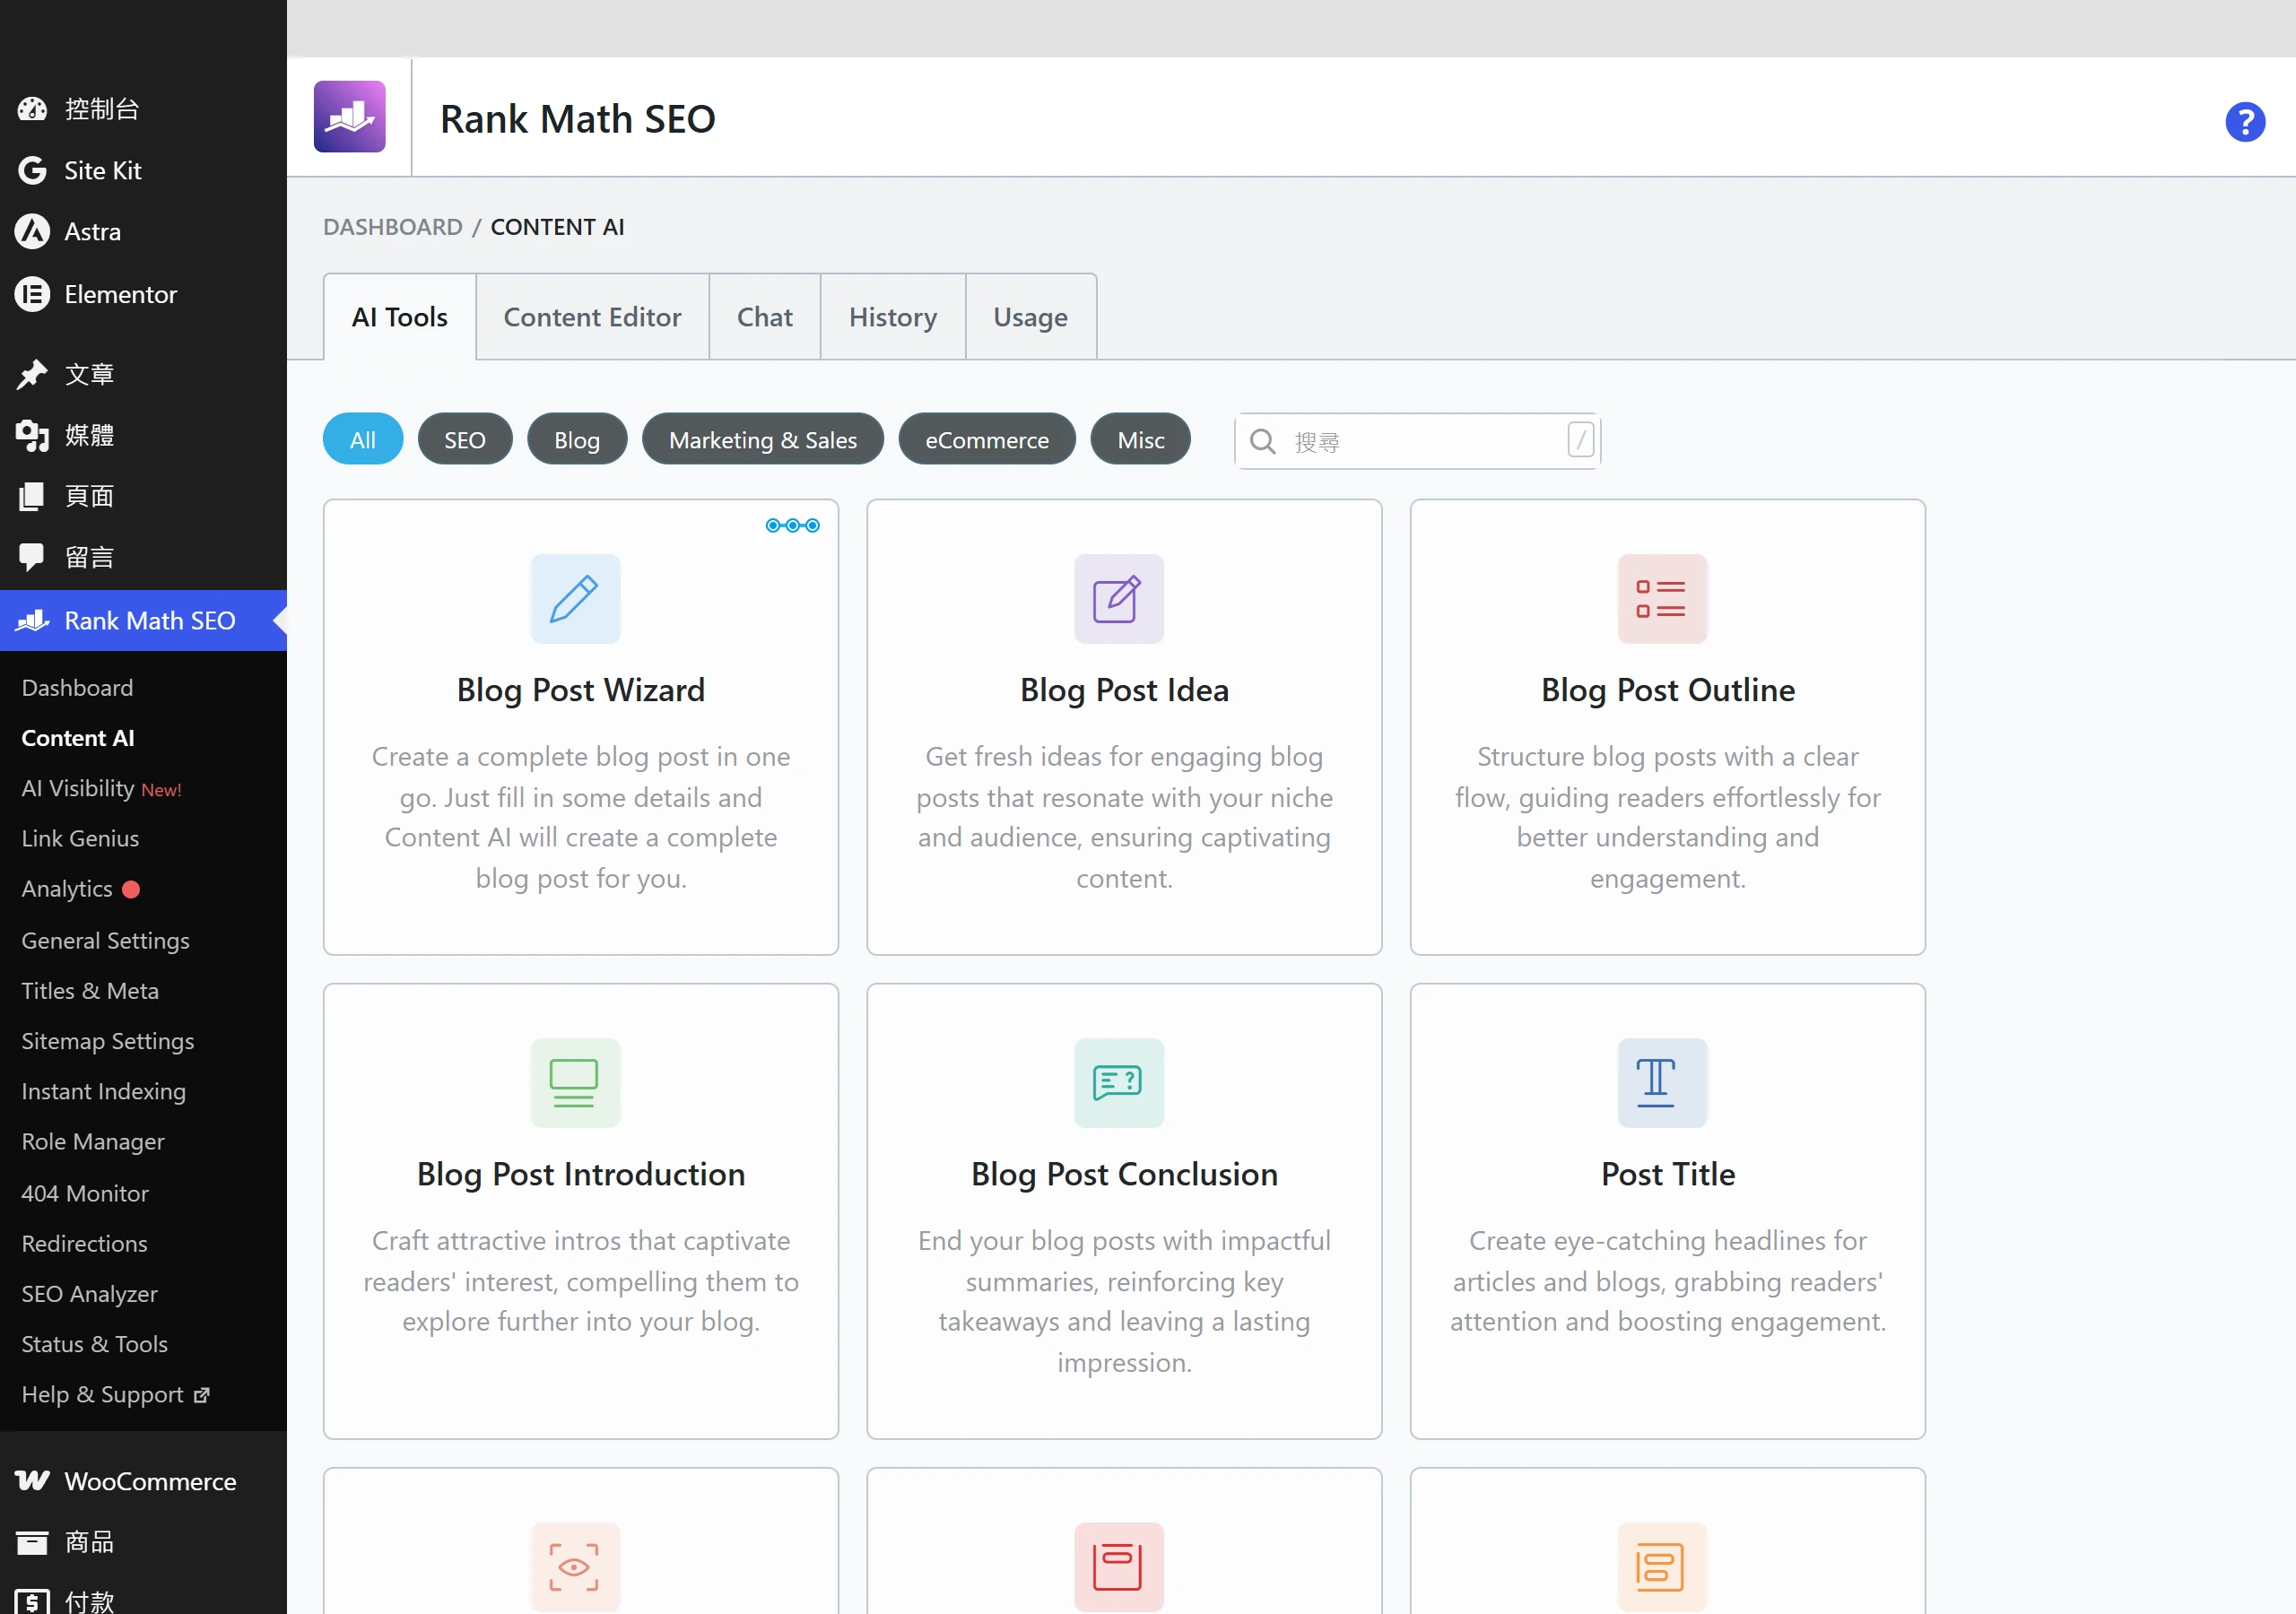Click the Blog Post Outline list icon
This screenshot has width=2296, height=1614.
(1662, 598)
